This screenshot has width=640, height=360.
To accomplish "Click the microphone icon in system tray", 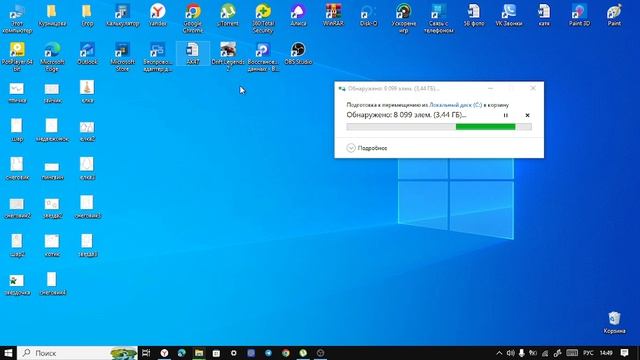I will pos(522,353).
